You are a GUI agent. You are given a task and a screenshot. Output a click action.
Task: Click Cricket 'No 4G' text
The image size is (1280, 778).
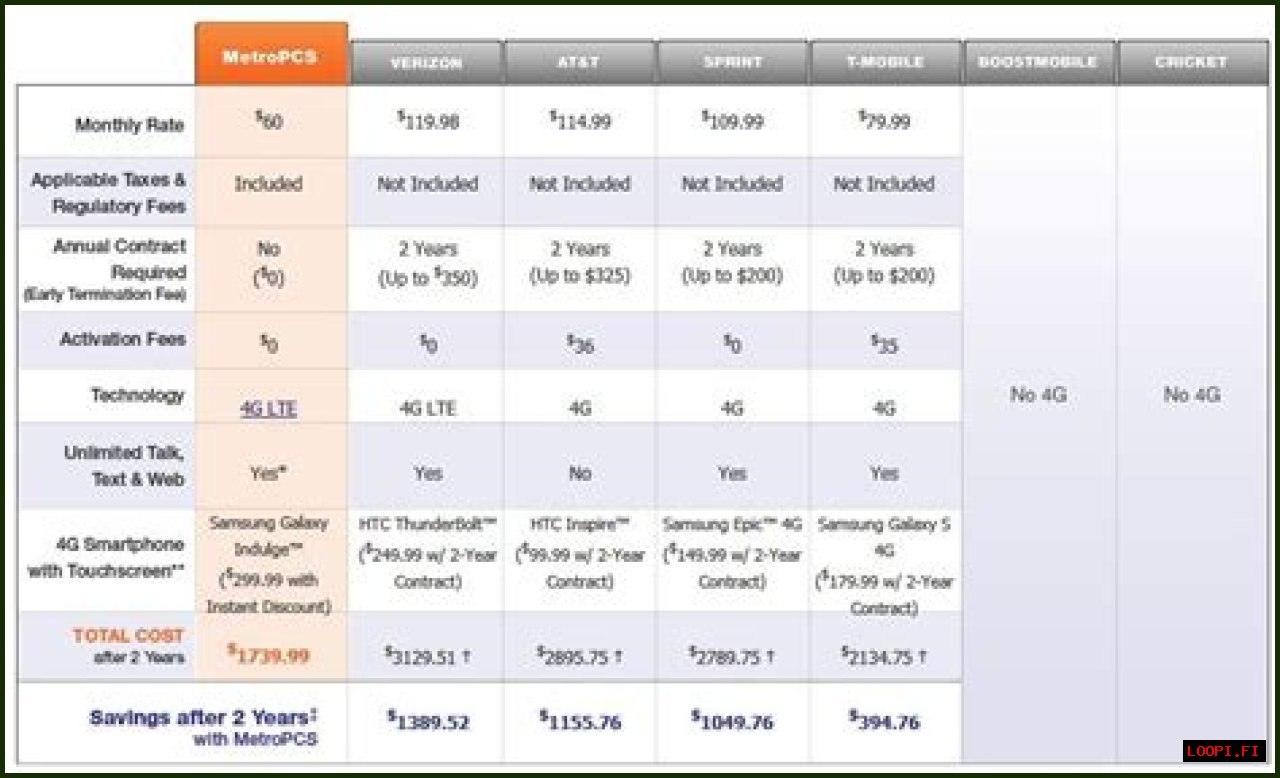(x=1192, y=395)
